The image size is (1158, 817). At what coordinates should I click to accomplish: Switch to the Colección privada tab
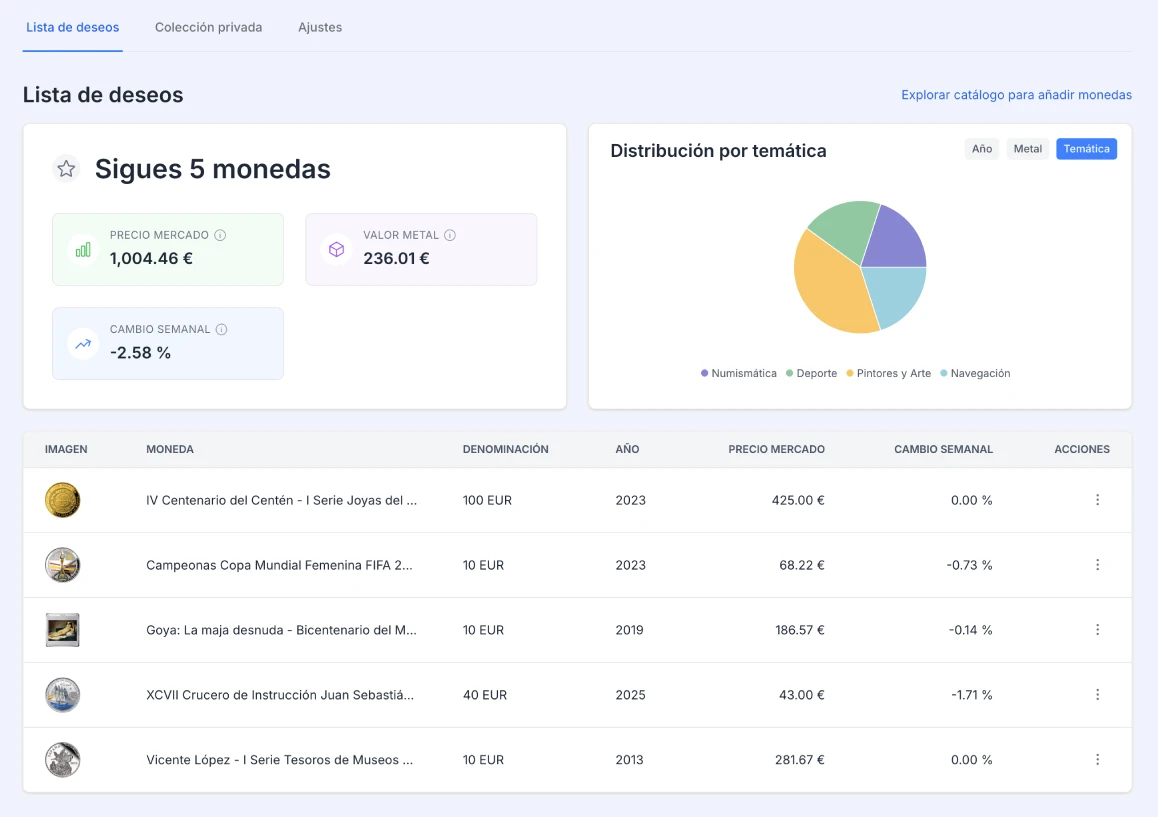pyautogui.click(x=208, y=27)
